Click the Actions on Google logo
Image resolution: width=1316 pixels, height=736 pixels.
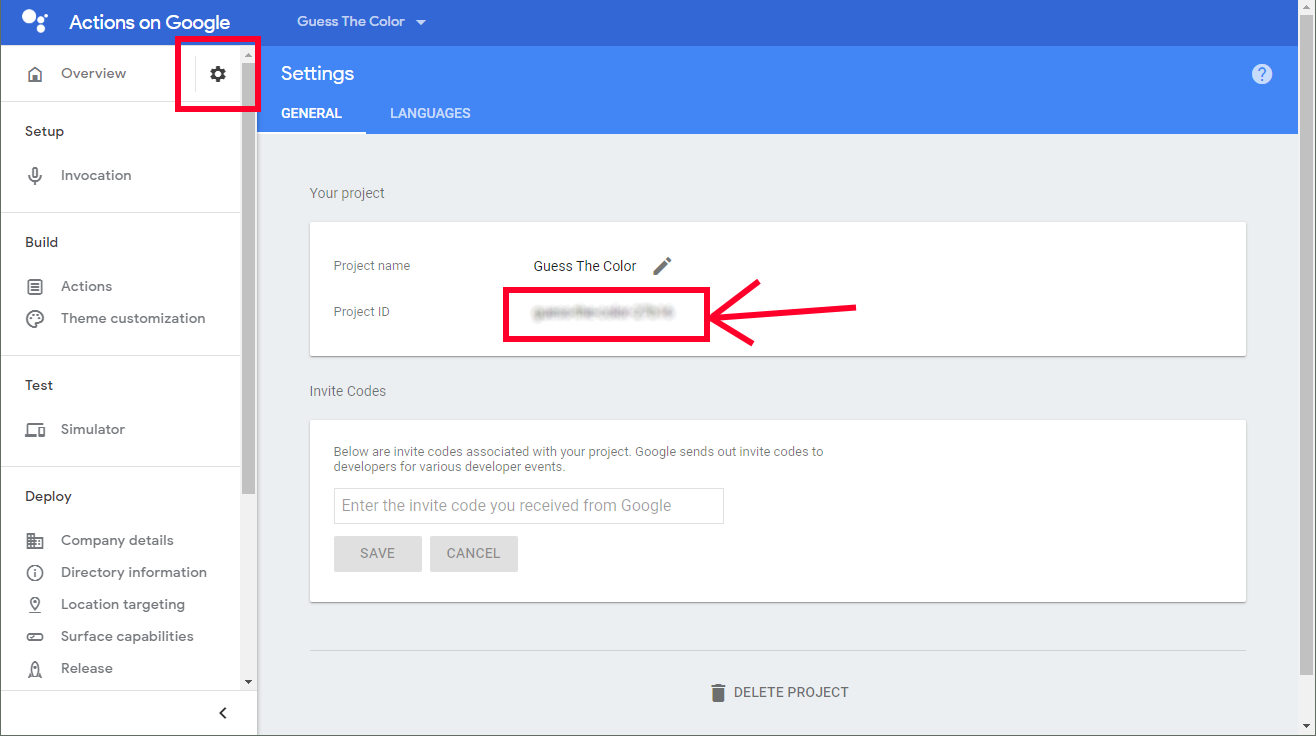point(35,22)
